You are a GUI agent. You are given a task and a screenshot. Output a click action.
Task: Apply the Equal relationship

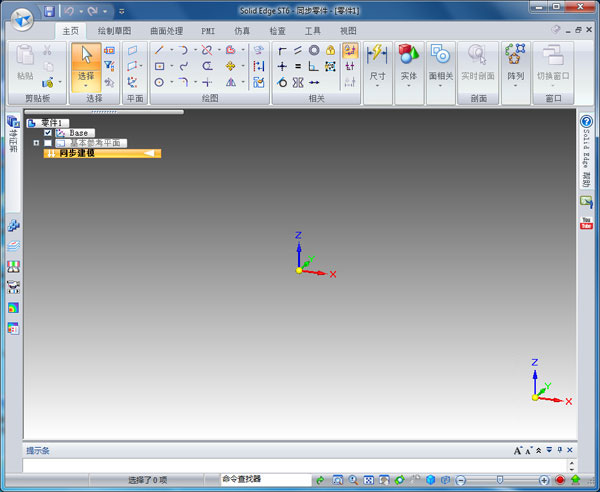(298, 66)
